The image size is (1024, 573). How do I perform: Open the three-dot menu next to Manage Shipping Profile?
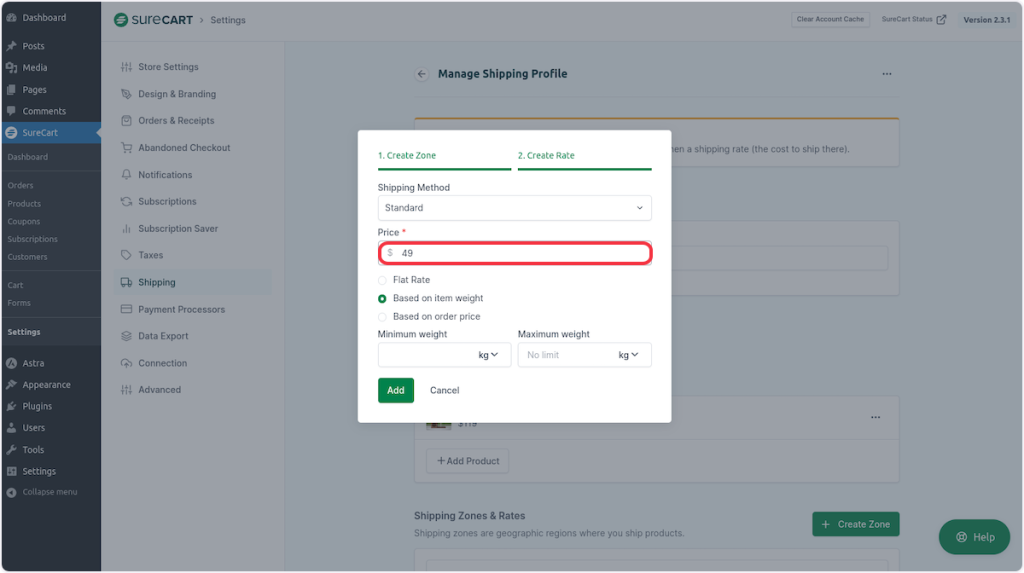[x=886, y=74]
